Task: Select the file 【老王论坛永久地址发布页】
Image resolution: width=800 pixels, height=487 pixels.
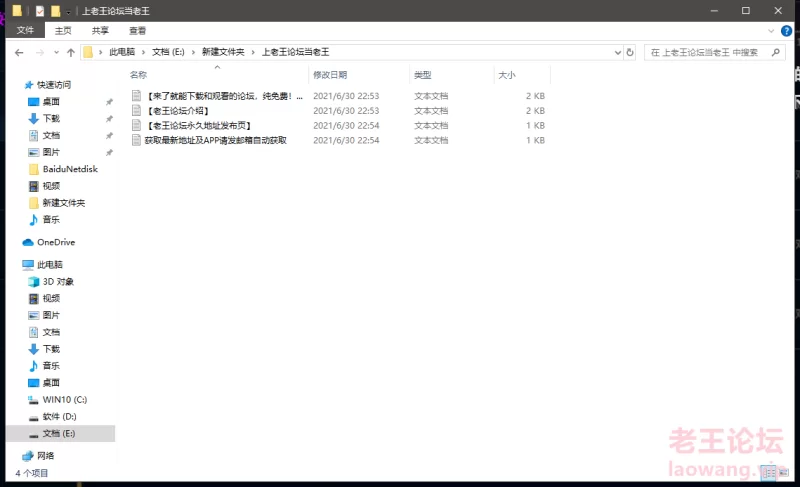Action: (198, 125)
